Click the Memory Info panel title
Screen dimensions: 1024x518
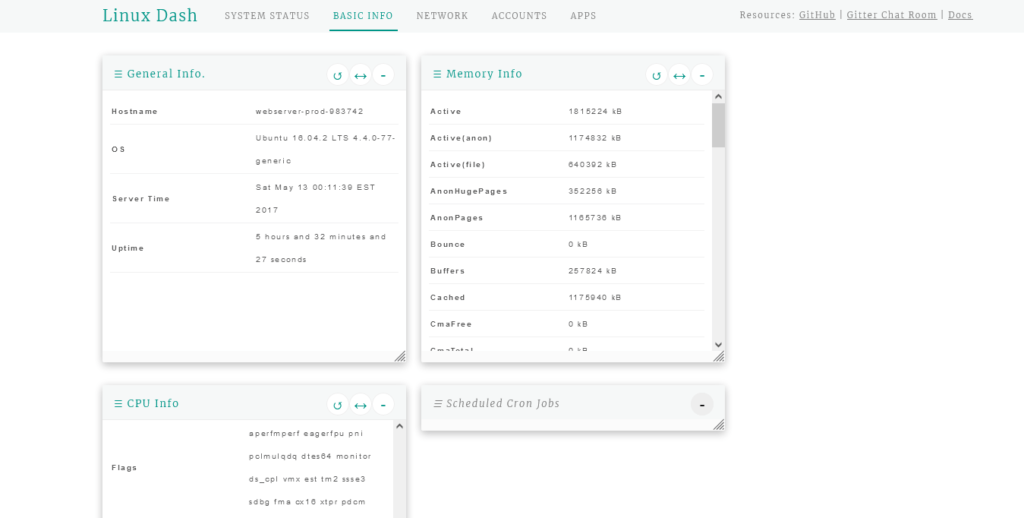point(484,74)
